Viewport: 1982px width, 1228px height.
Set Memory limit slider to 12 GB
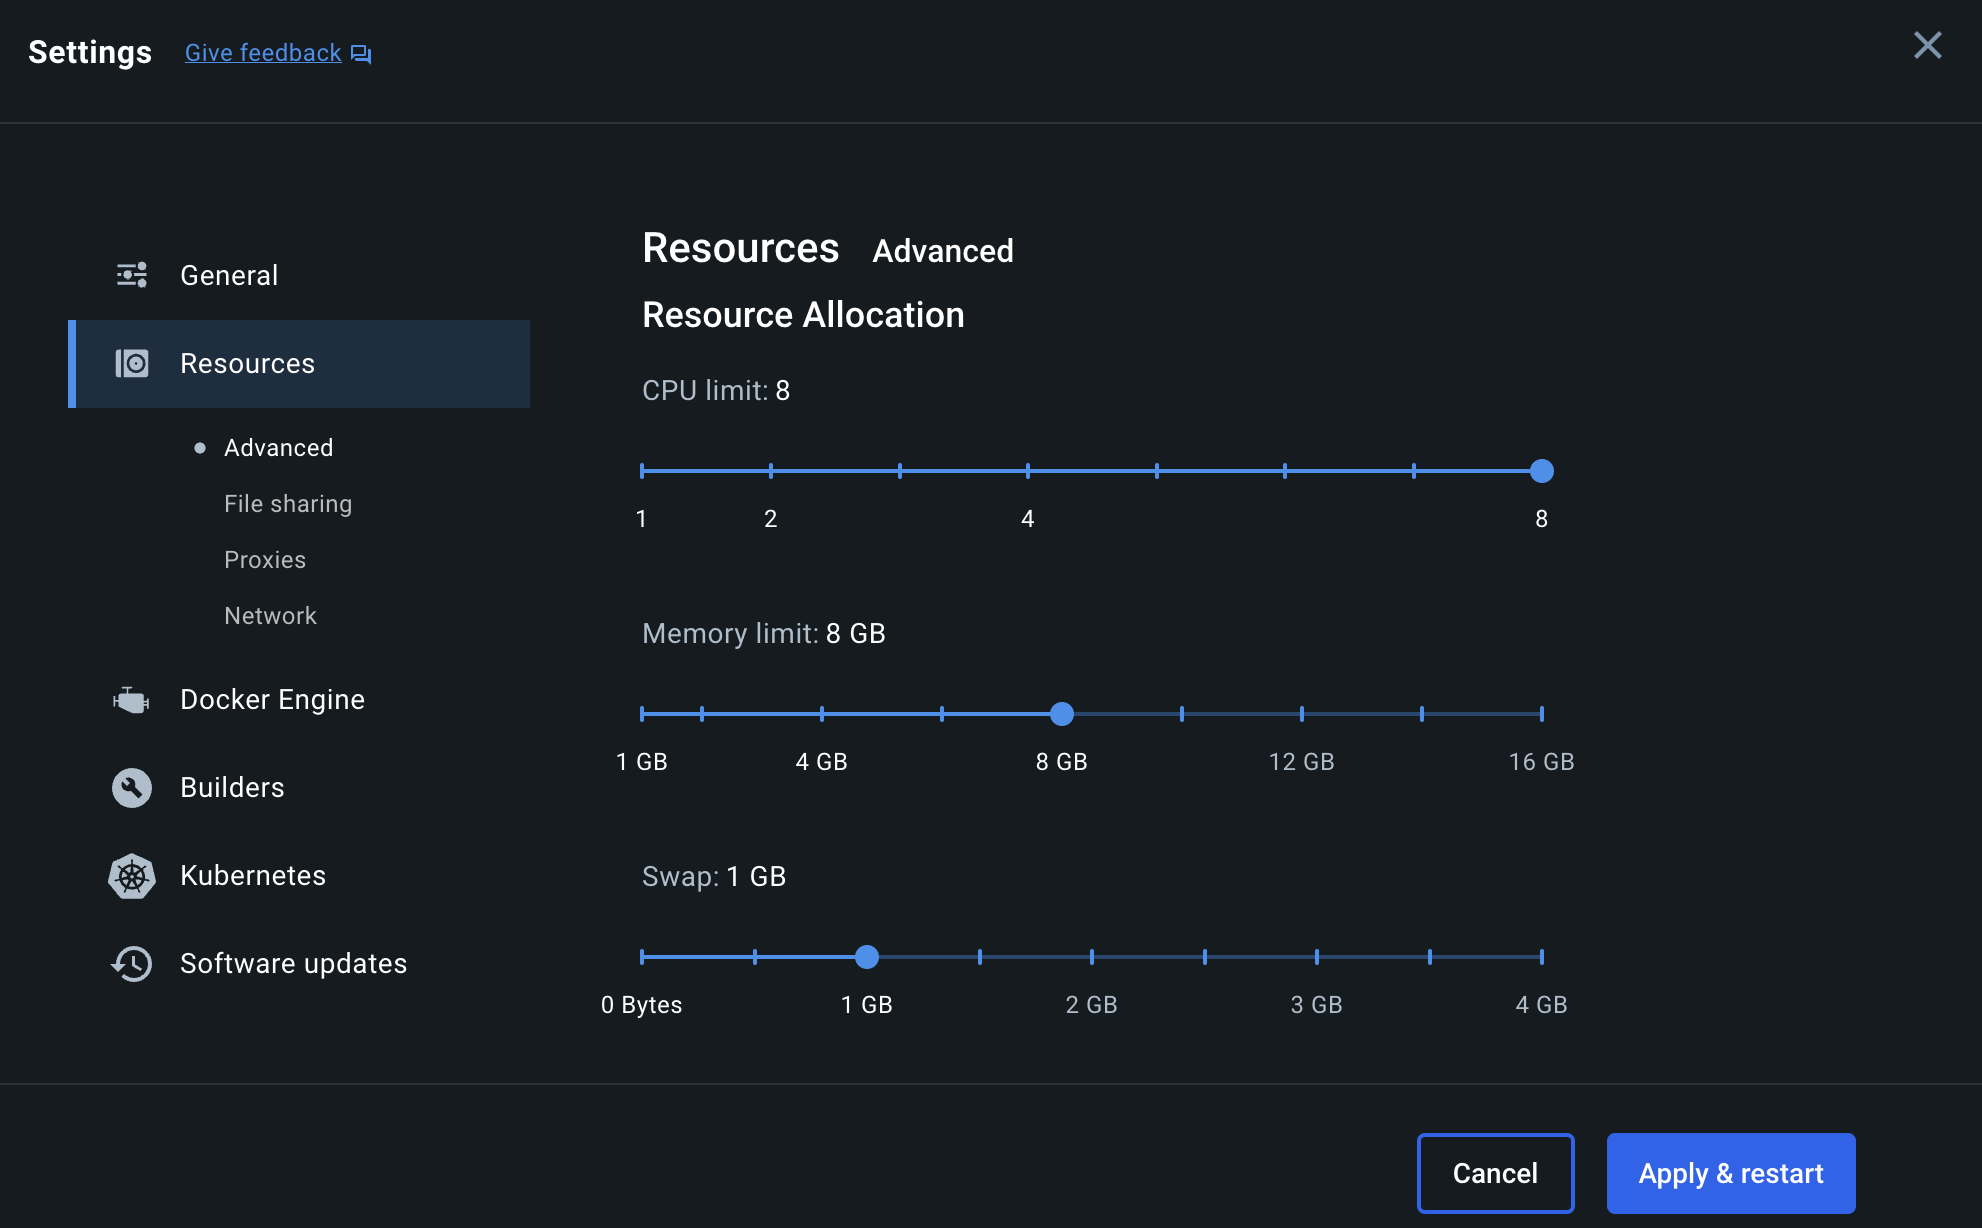pos(1302,714)
